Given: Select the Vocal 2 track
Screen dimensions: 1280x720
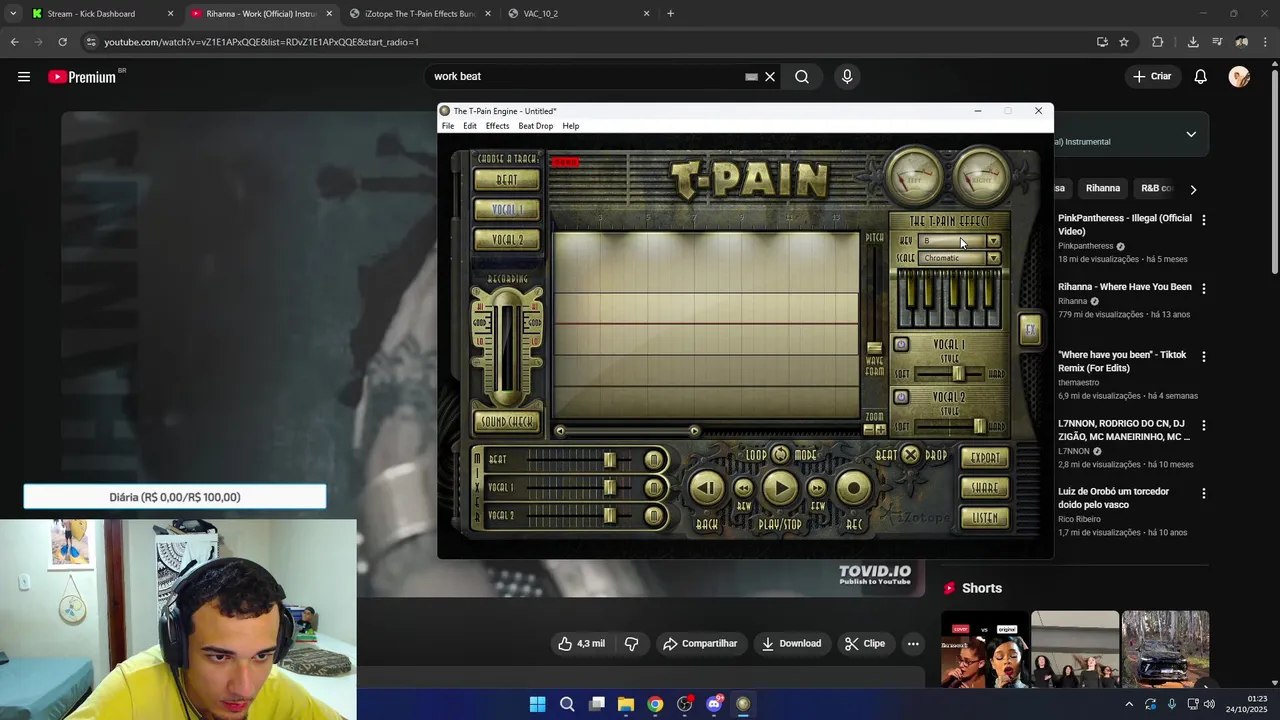Looking at the screenshot, I should click(507, 240).
